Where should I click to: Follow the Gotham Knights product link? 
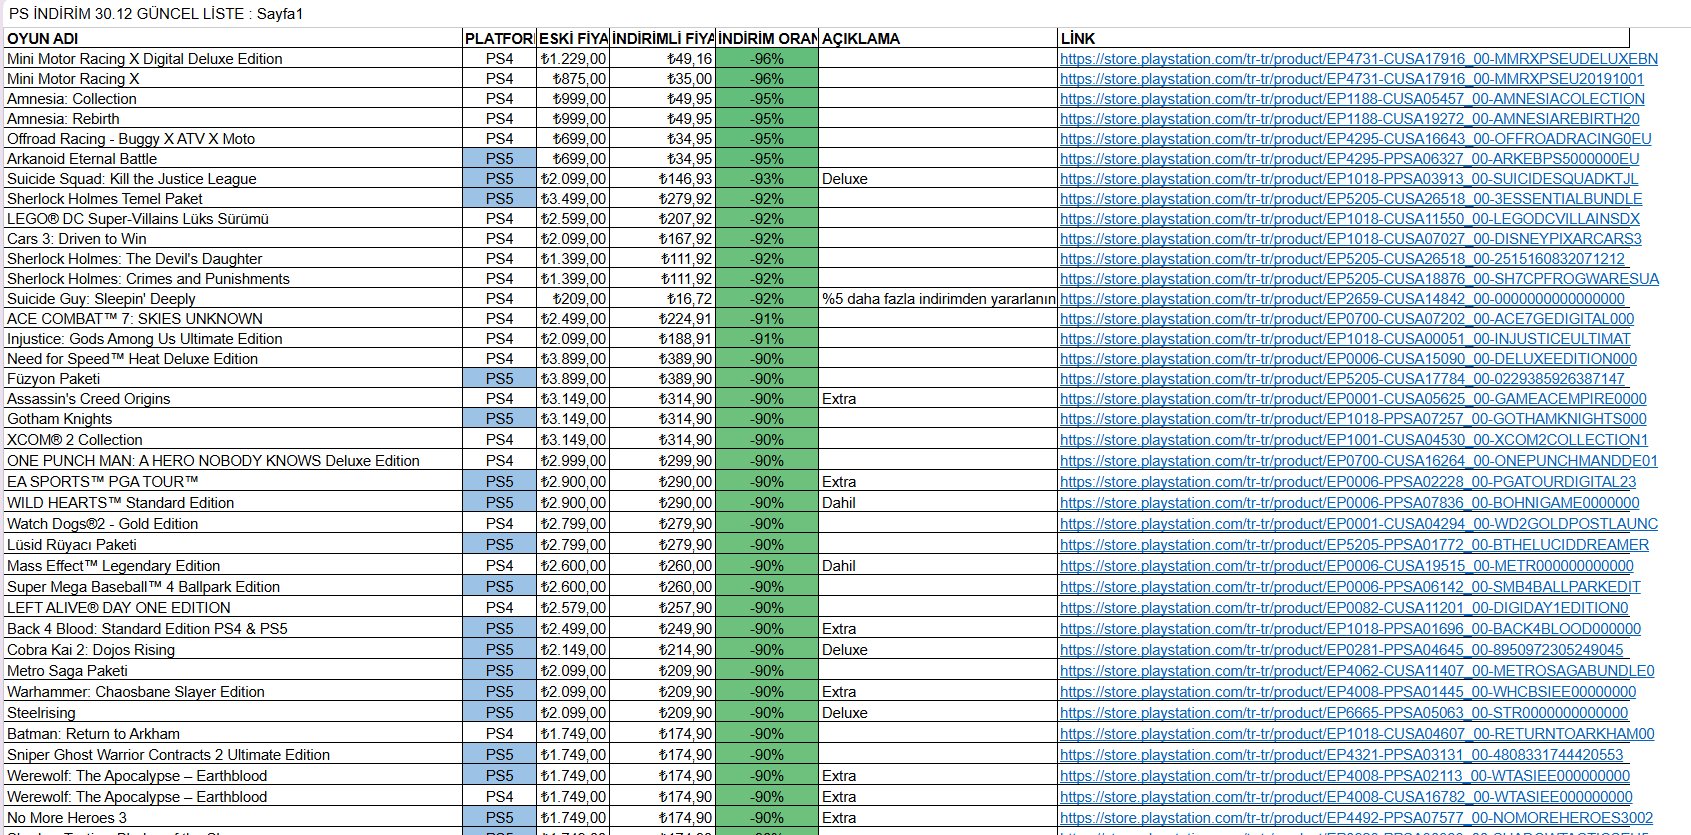click(1353, 419)
